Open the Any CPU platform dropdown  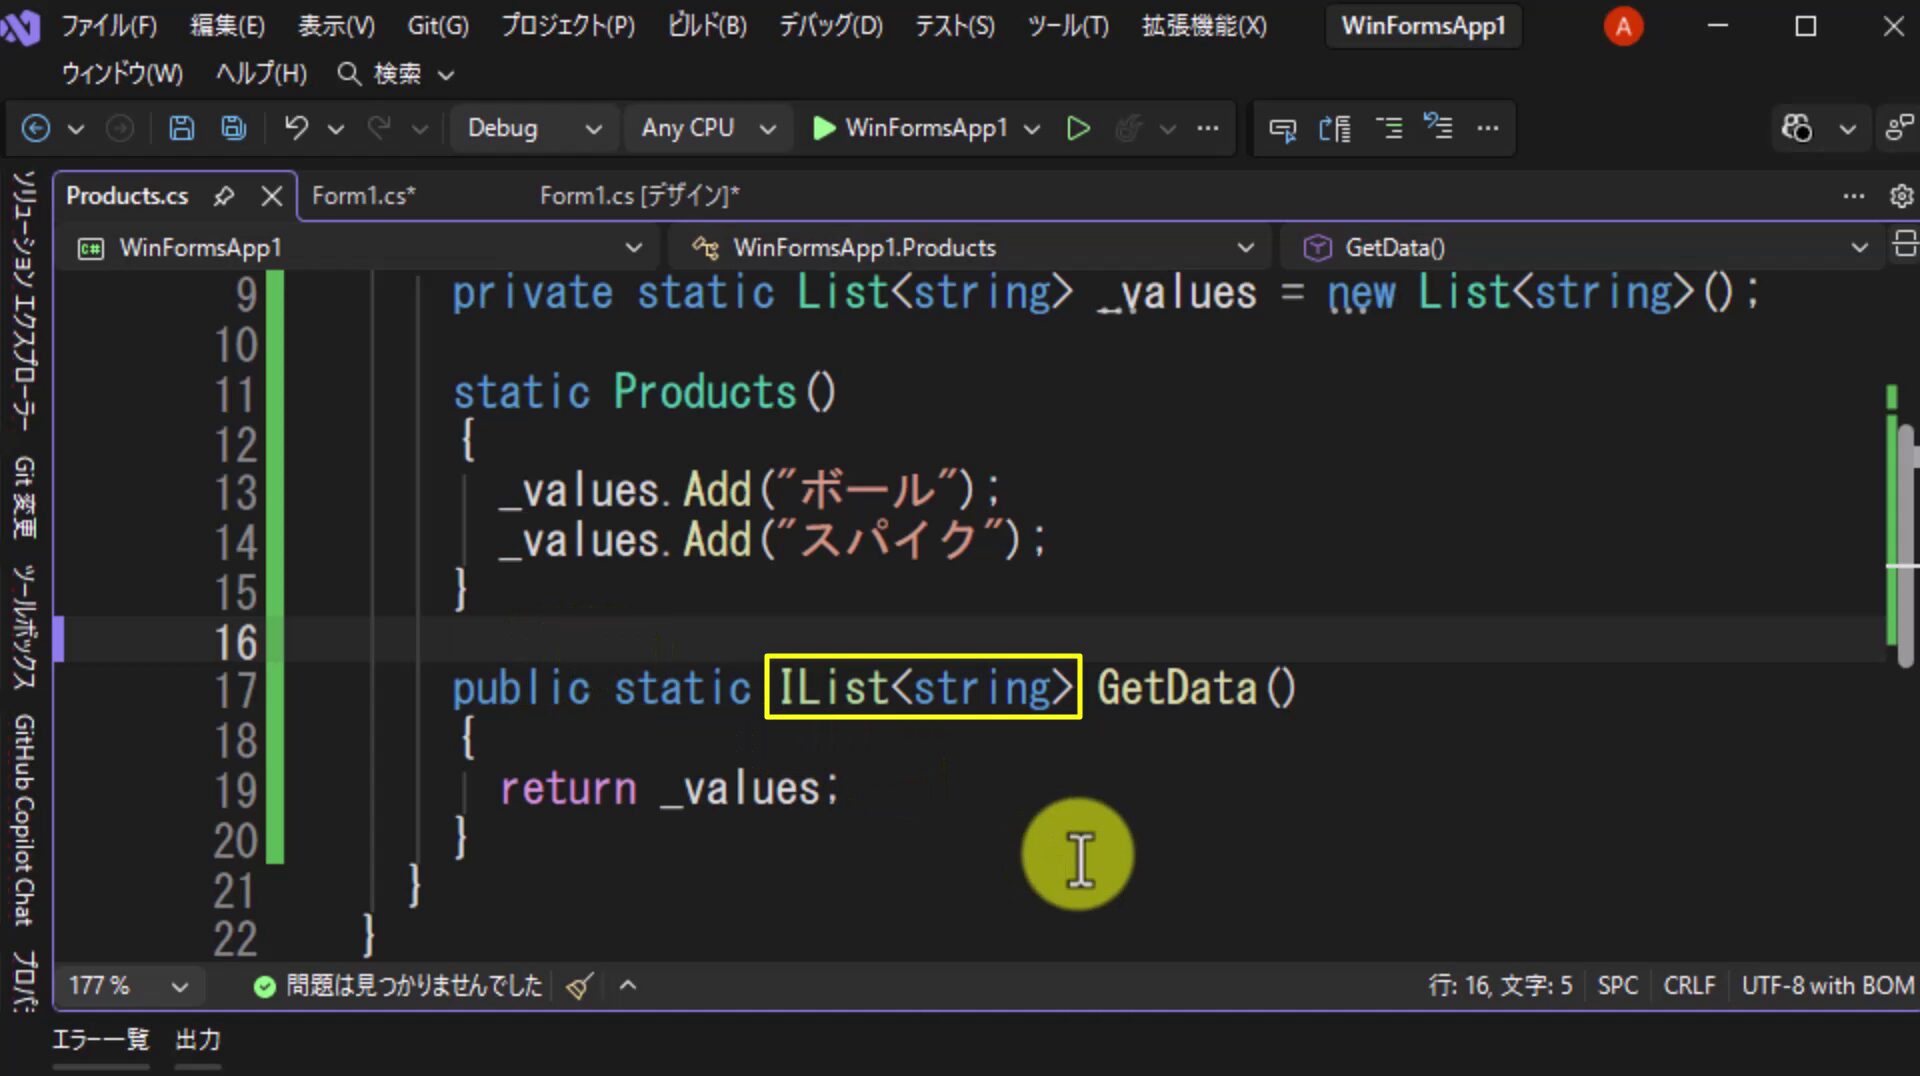pos(708,128)
